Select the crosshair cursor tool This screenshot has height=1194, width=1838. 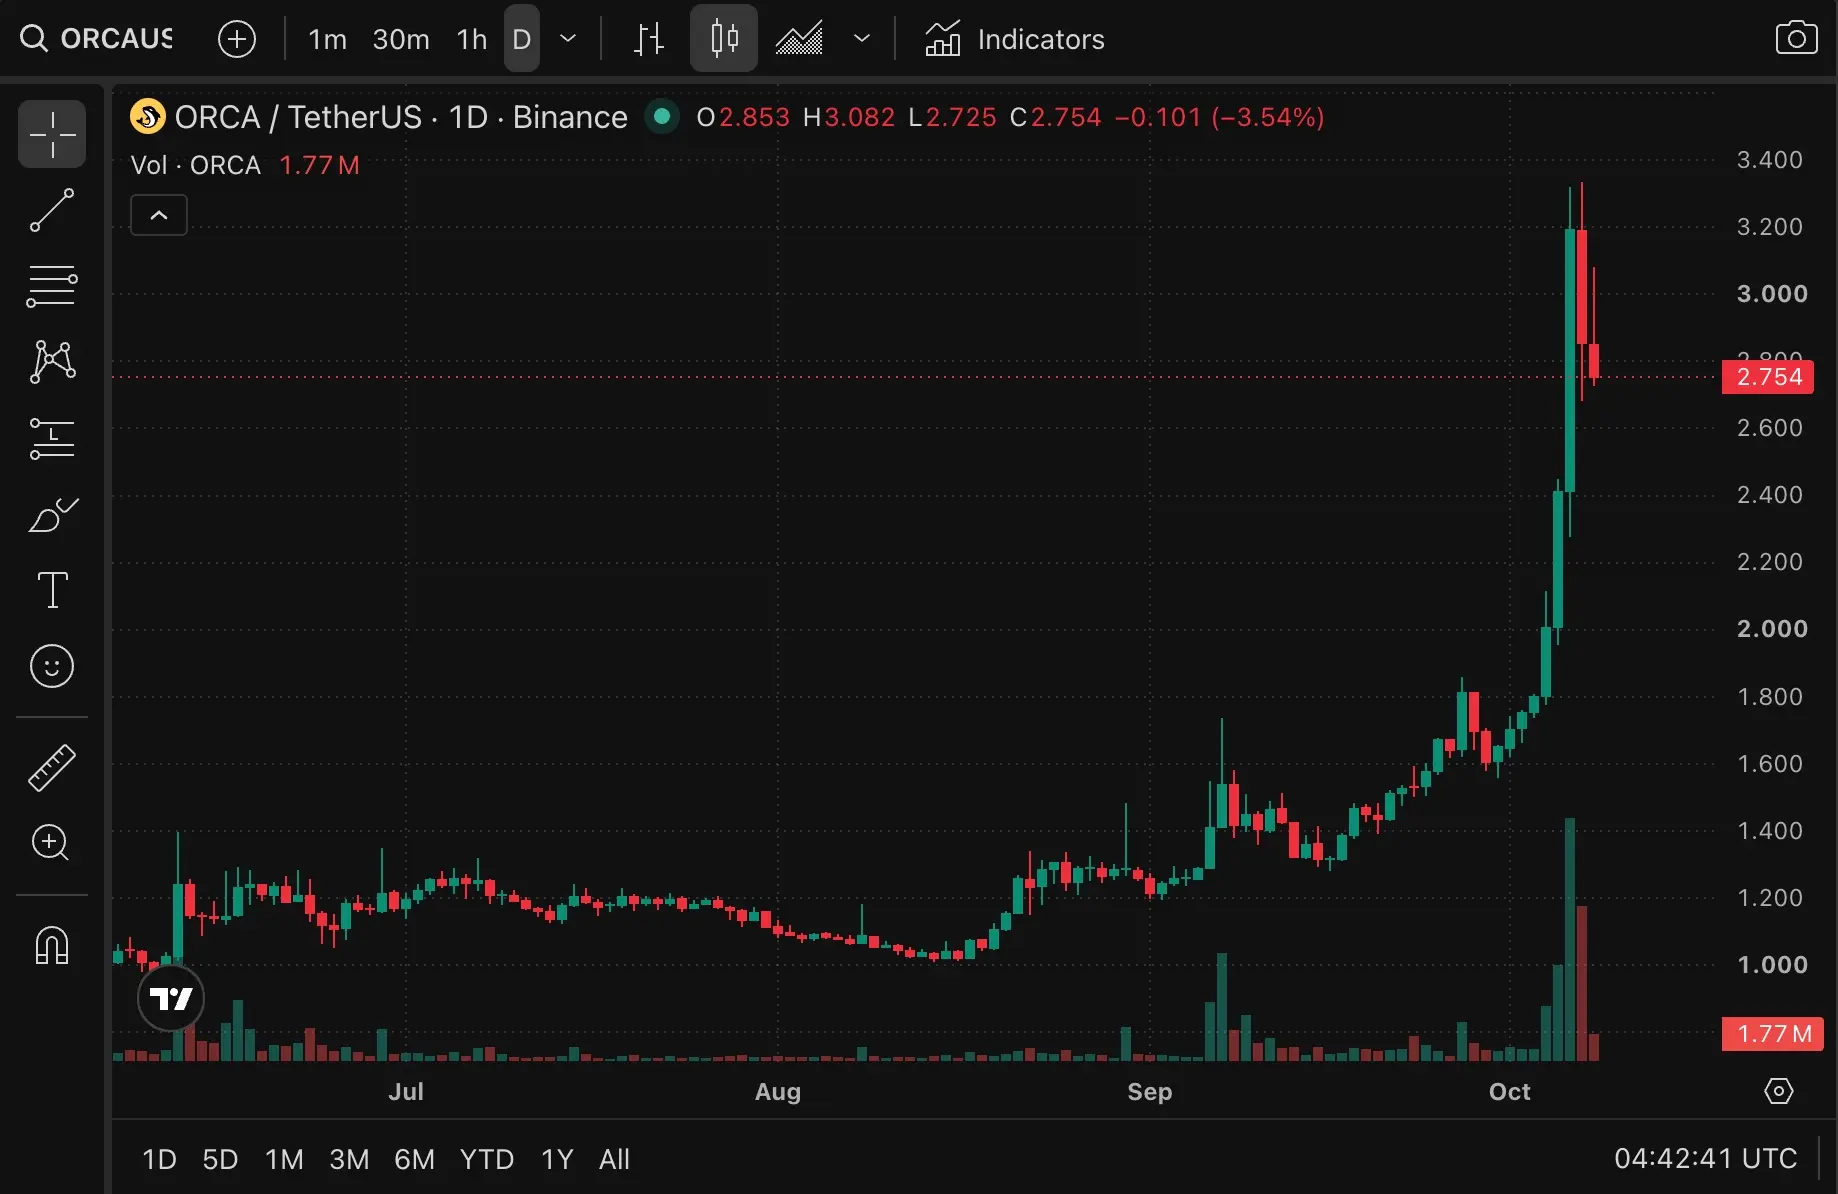(x=52, y=134)
